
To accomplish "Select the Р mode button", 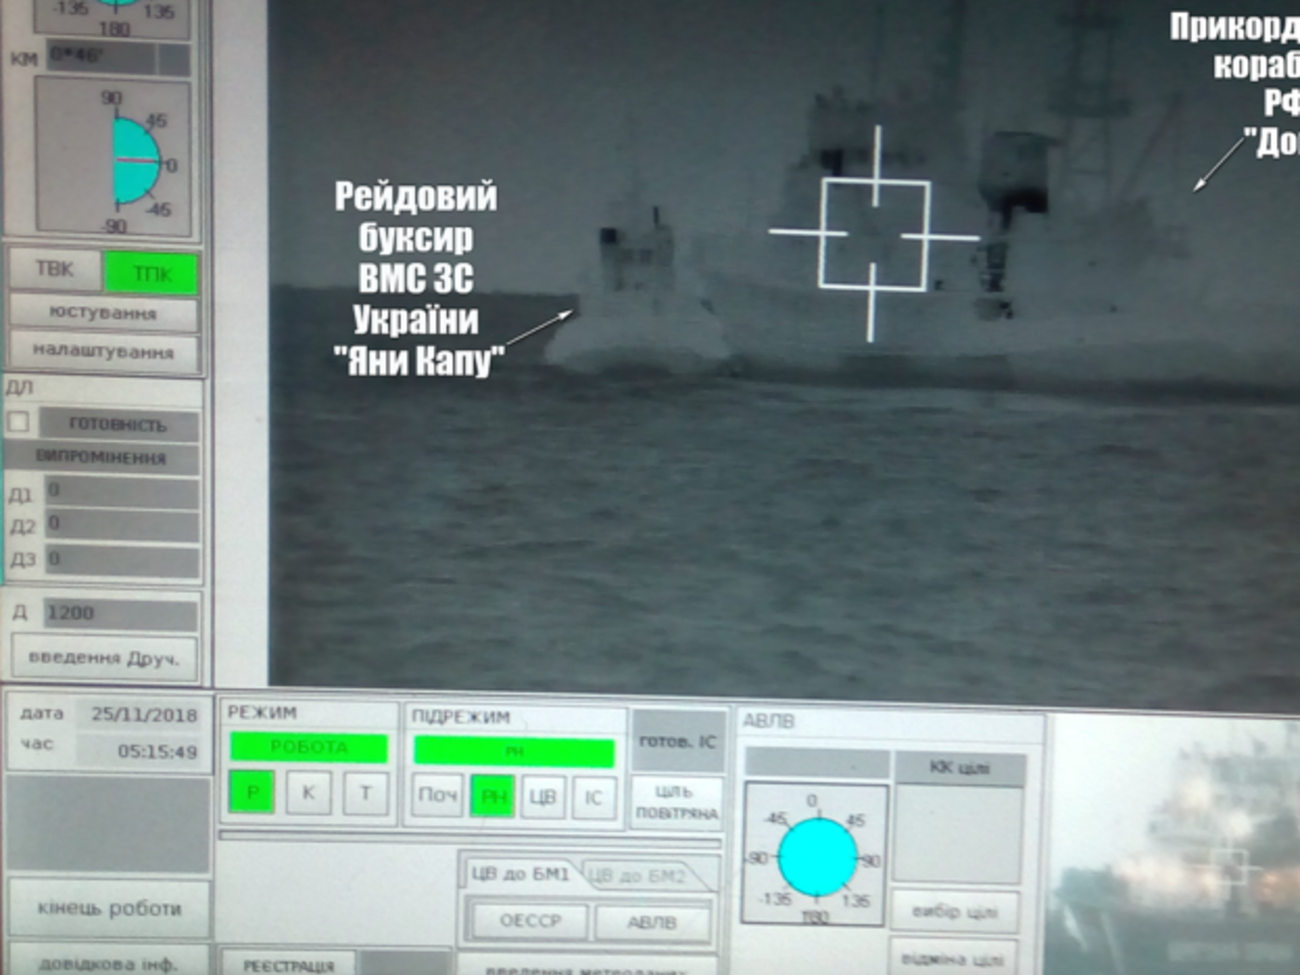I will tap(252, 793).
